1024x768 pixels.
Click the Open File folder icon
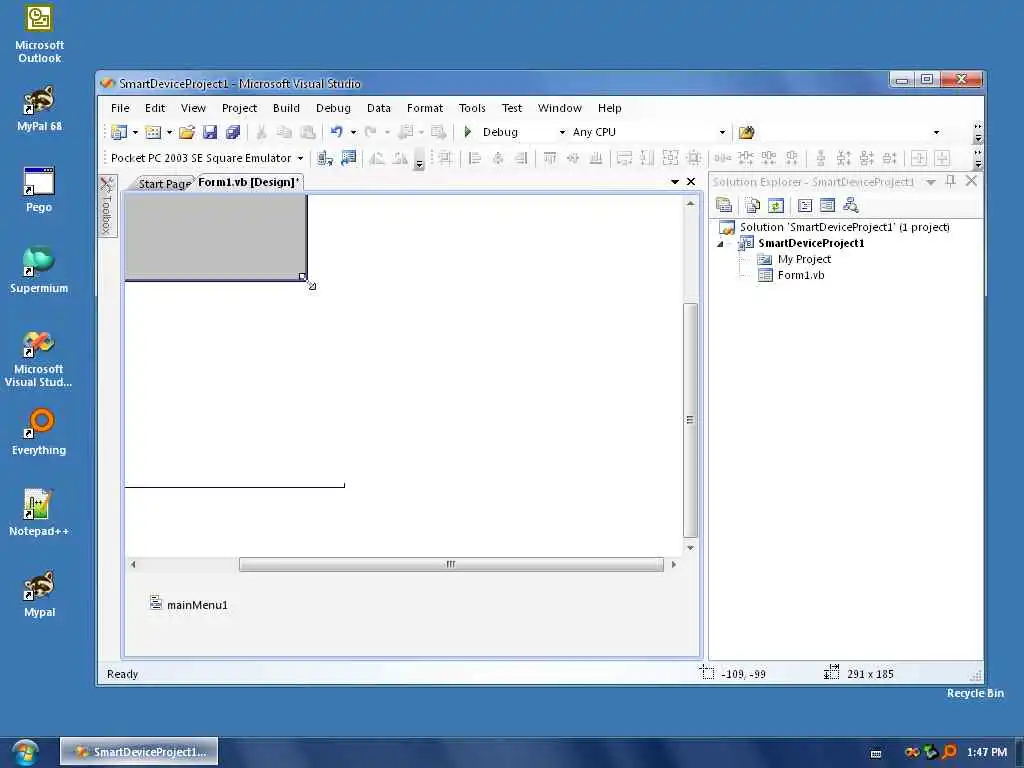coord(187,133)
